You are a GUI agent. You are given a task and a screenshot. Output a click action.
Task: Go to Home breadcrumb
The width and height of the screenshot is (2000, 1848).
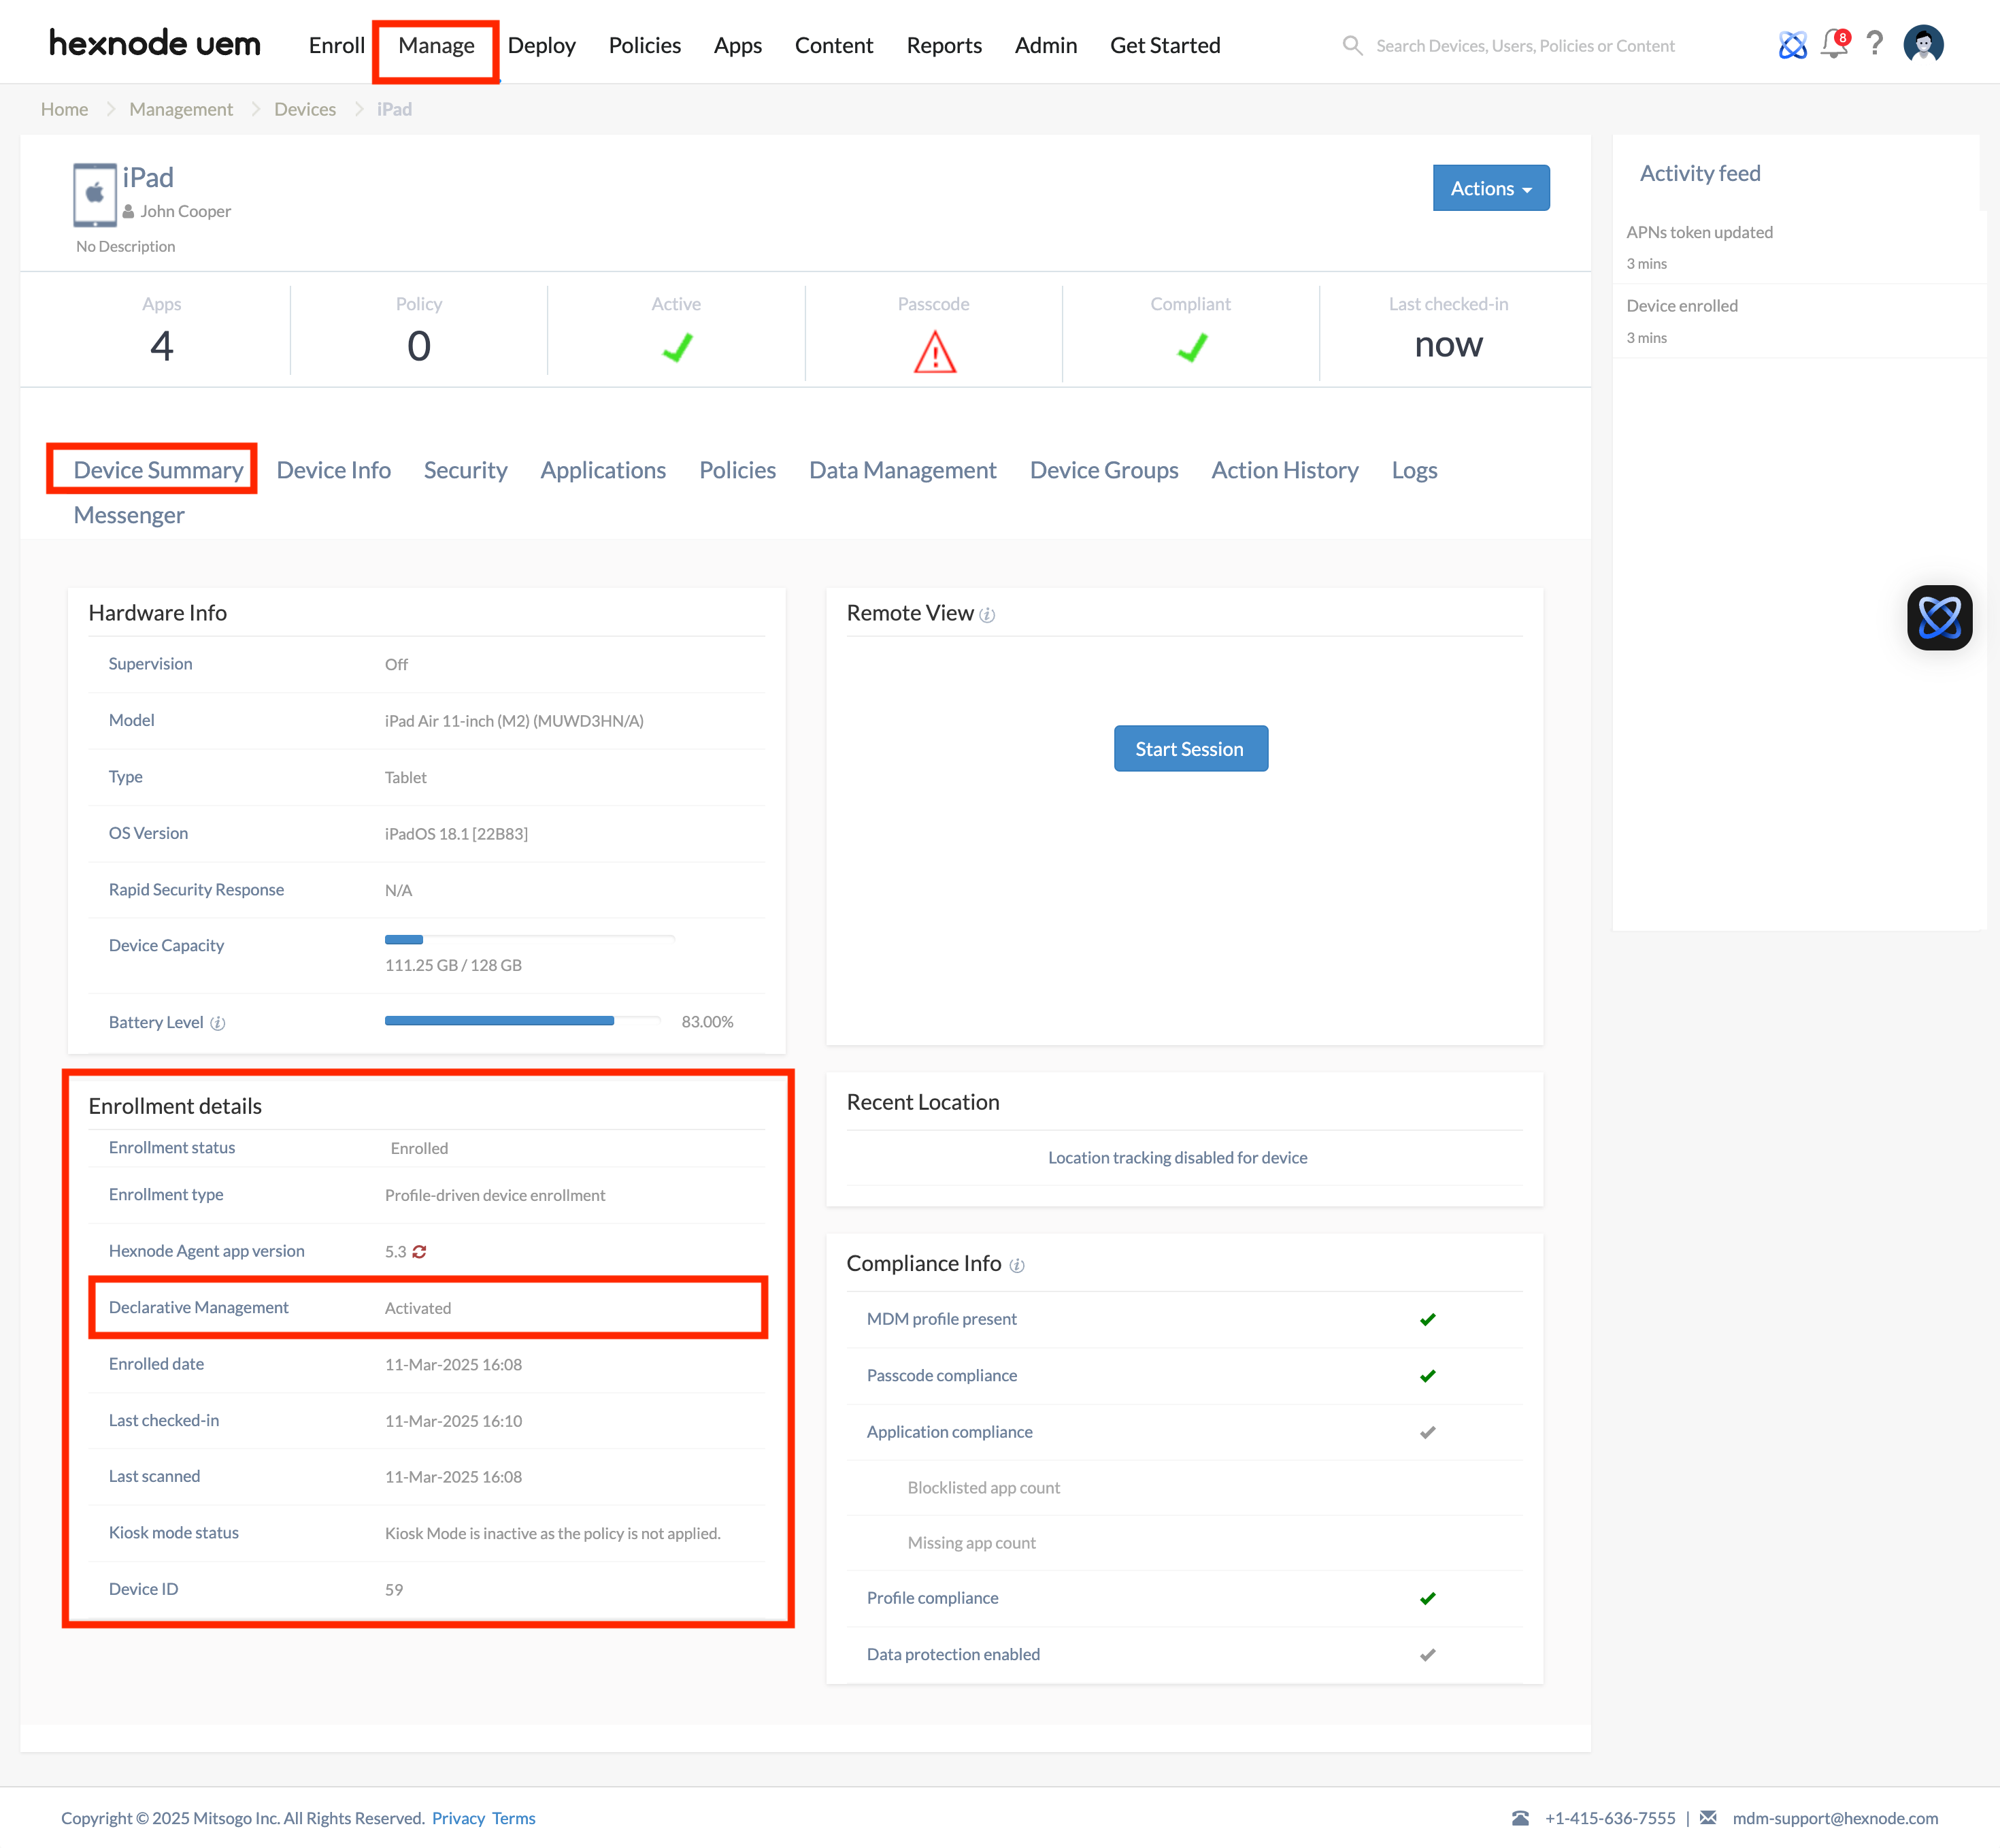click(64, 109)
